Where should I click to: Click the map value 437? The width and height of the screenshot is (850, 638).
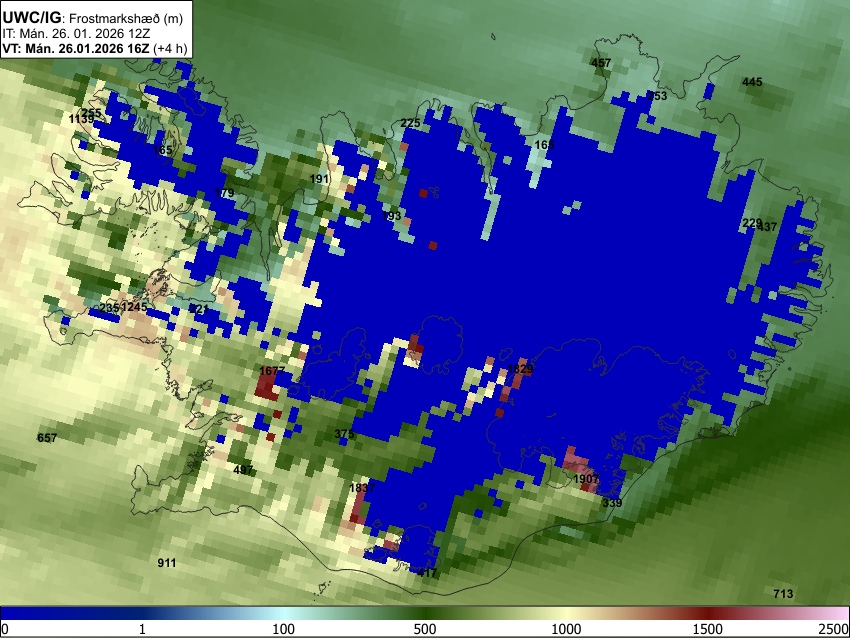coord(768,227)
